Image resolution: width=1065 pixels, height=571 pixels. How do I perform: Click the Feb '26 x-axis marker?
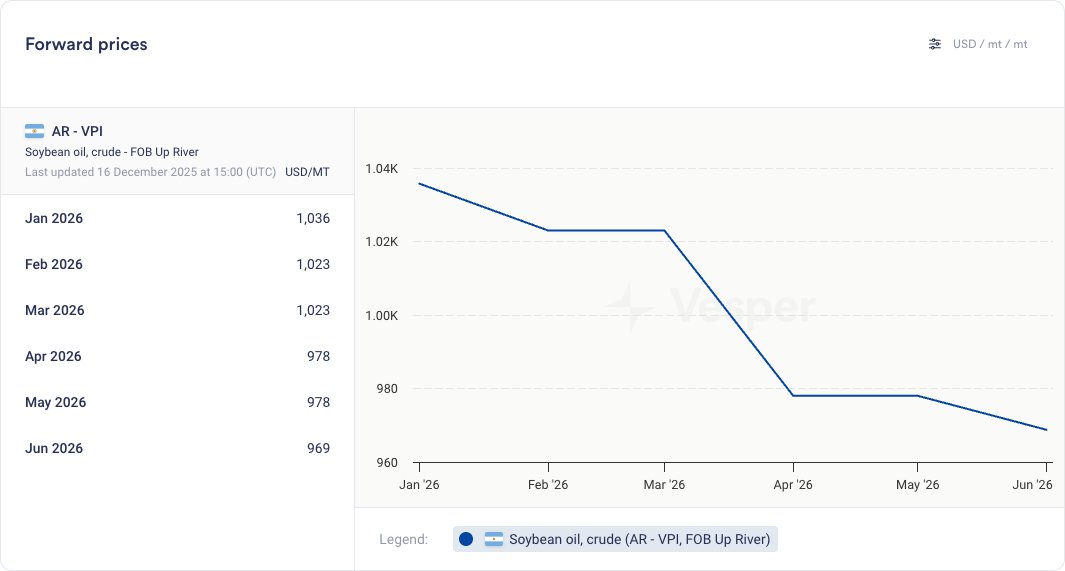coord(547,485)
